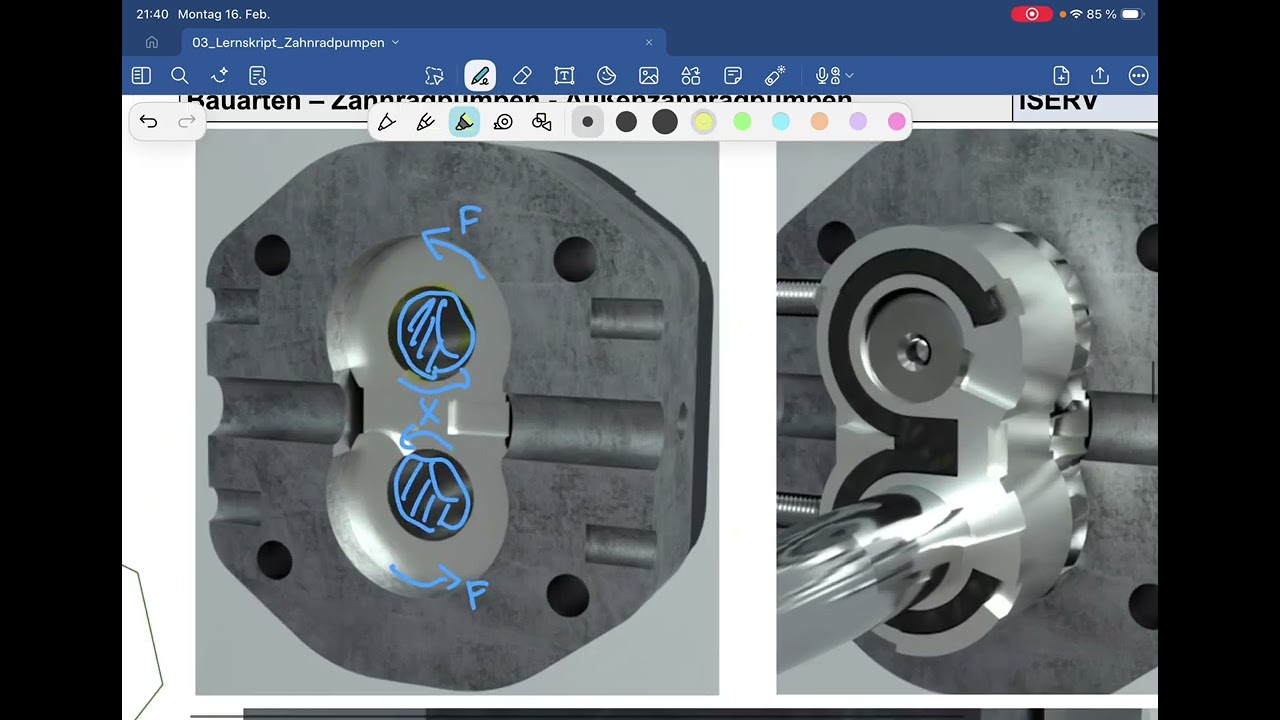Viewport: 1280px width, 720px height.
Task: Open the sticker tool
Action: 606,76
